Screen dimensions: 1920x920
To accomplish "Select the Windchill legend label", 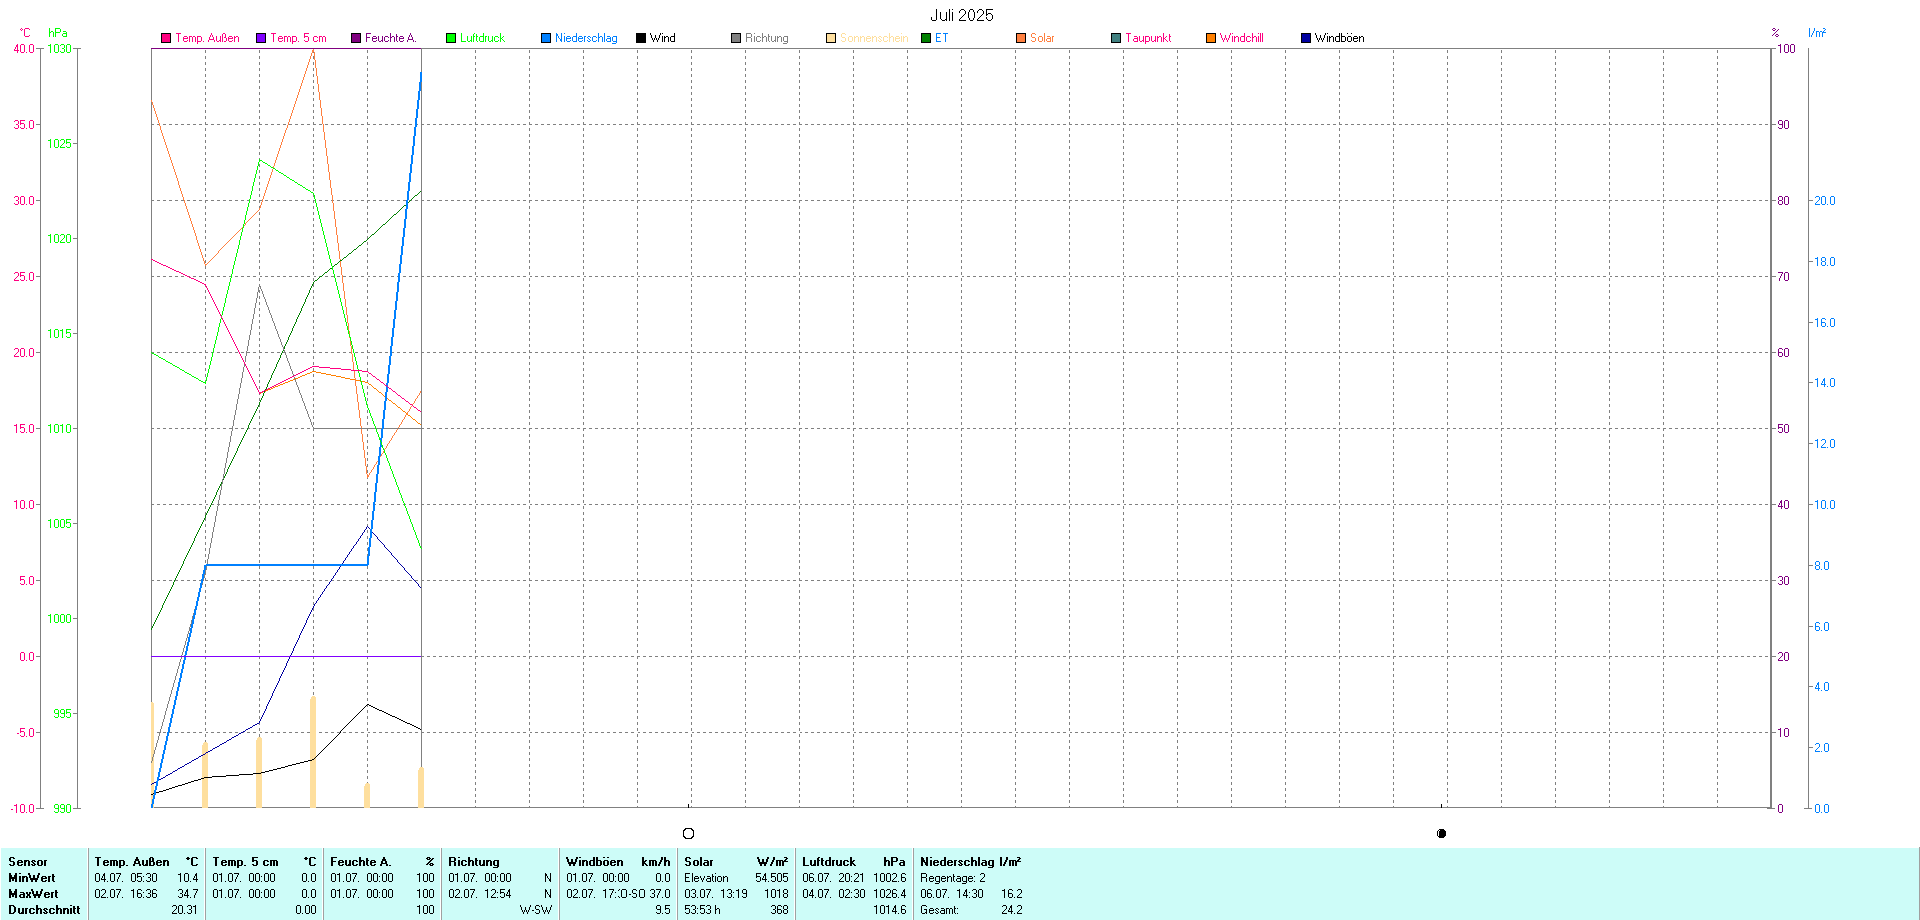I will pyautogui.click(x=1242, y=38).
